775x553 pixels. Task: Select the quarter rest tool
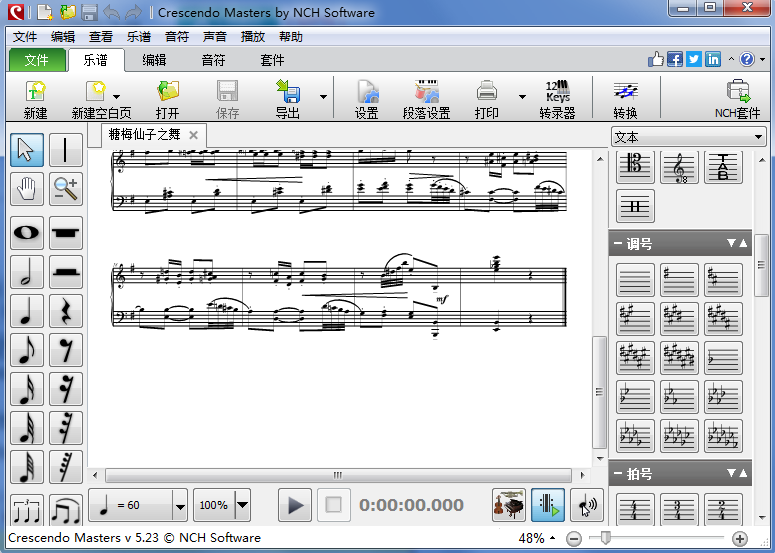point(66,310)
